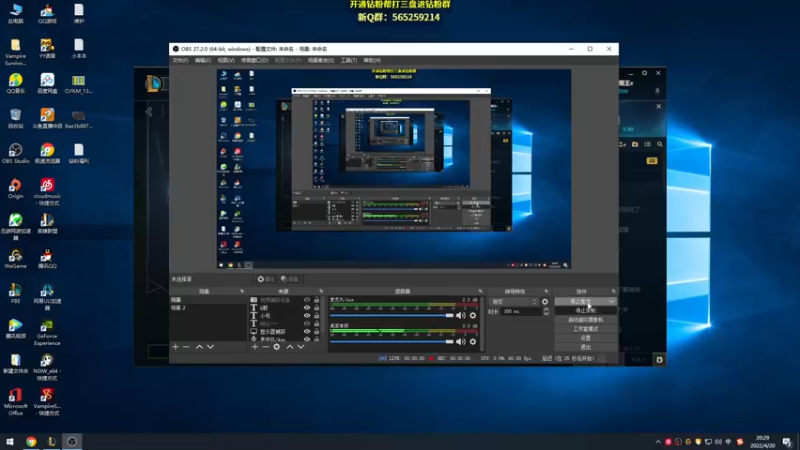800x450 pixels.
Task: Mute the microphone channel speaker icon
Action: click(x=461, y=315)
